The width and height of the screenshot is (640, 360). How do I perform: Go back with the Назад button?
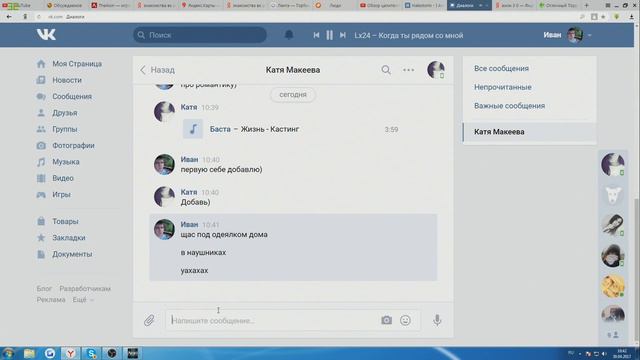click(x=158, y=70)
